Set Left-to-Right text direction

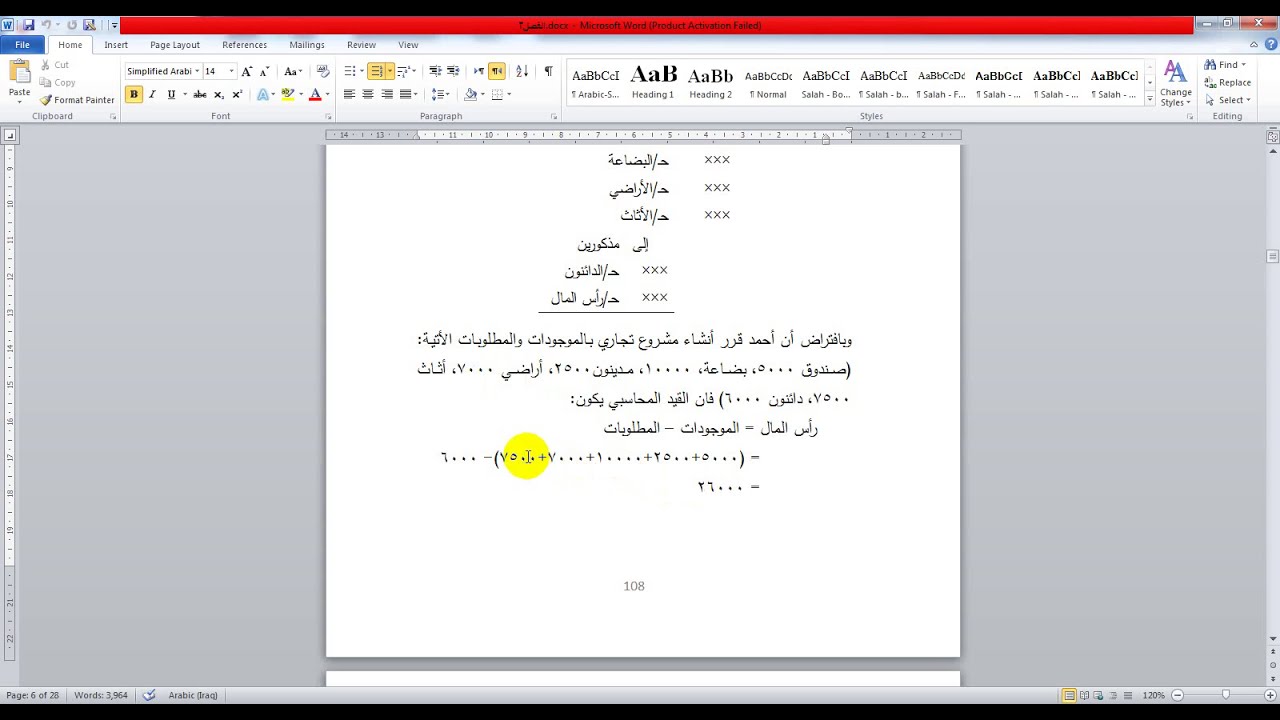coord(479,71)
